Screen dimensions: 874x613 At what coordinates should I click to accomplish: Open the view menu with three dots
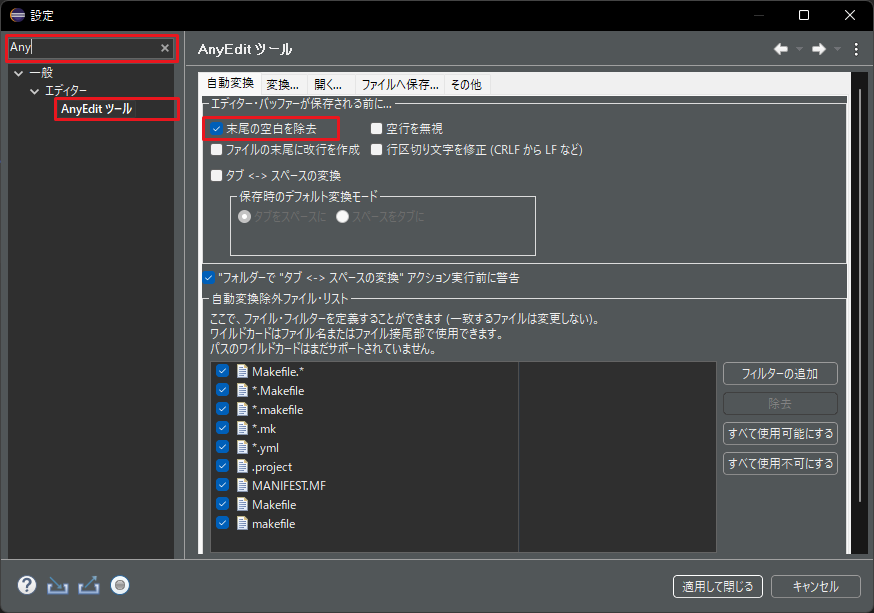pyautogui.click(x=856, y=49)
